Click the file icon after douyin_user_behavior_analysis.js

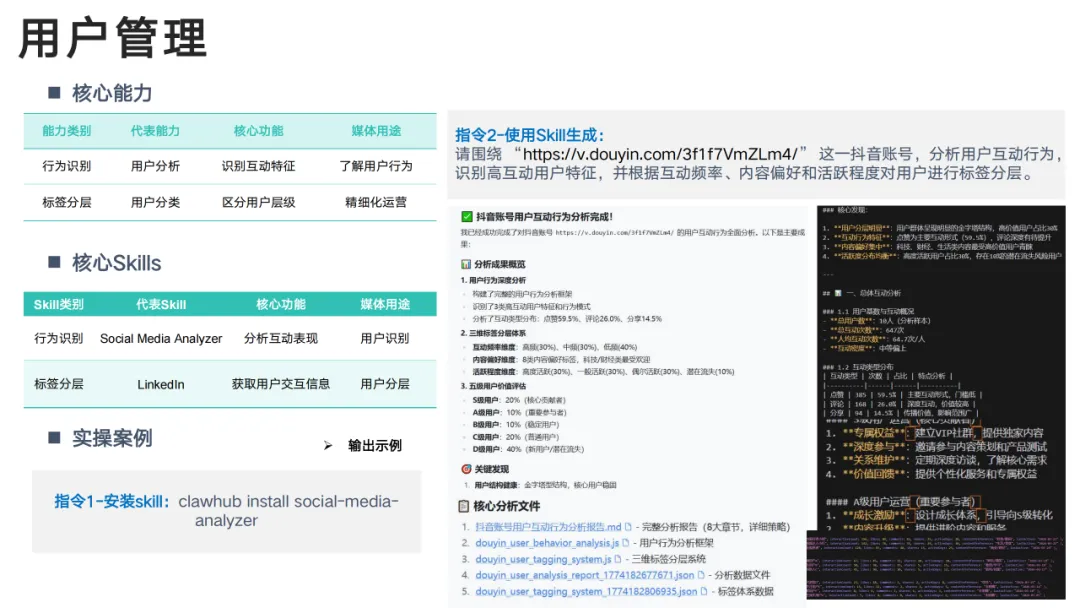[x=625, y=543]
